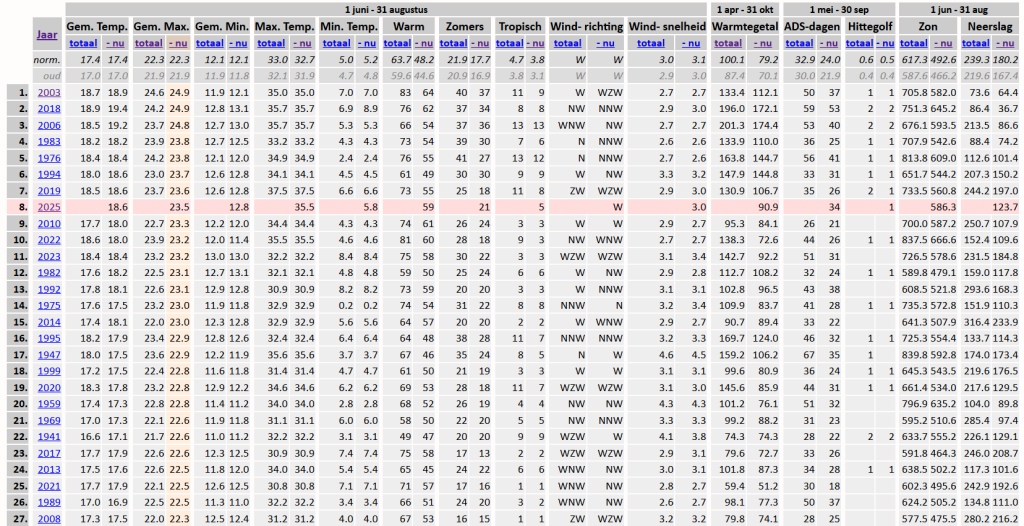Open the year 1992 link
The width and height of the screenshot is (1024, 526).
tap(49, 289)
